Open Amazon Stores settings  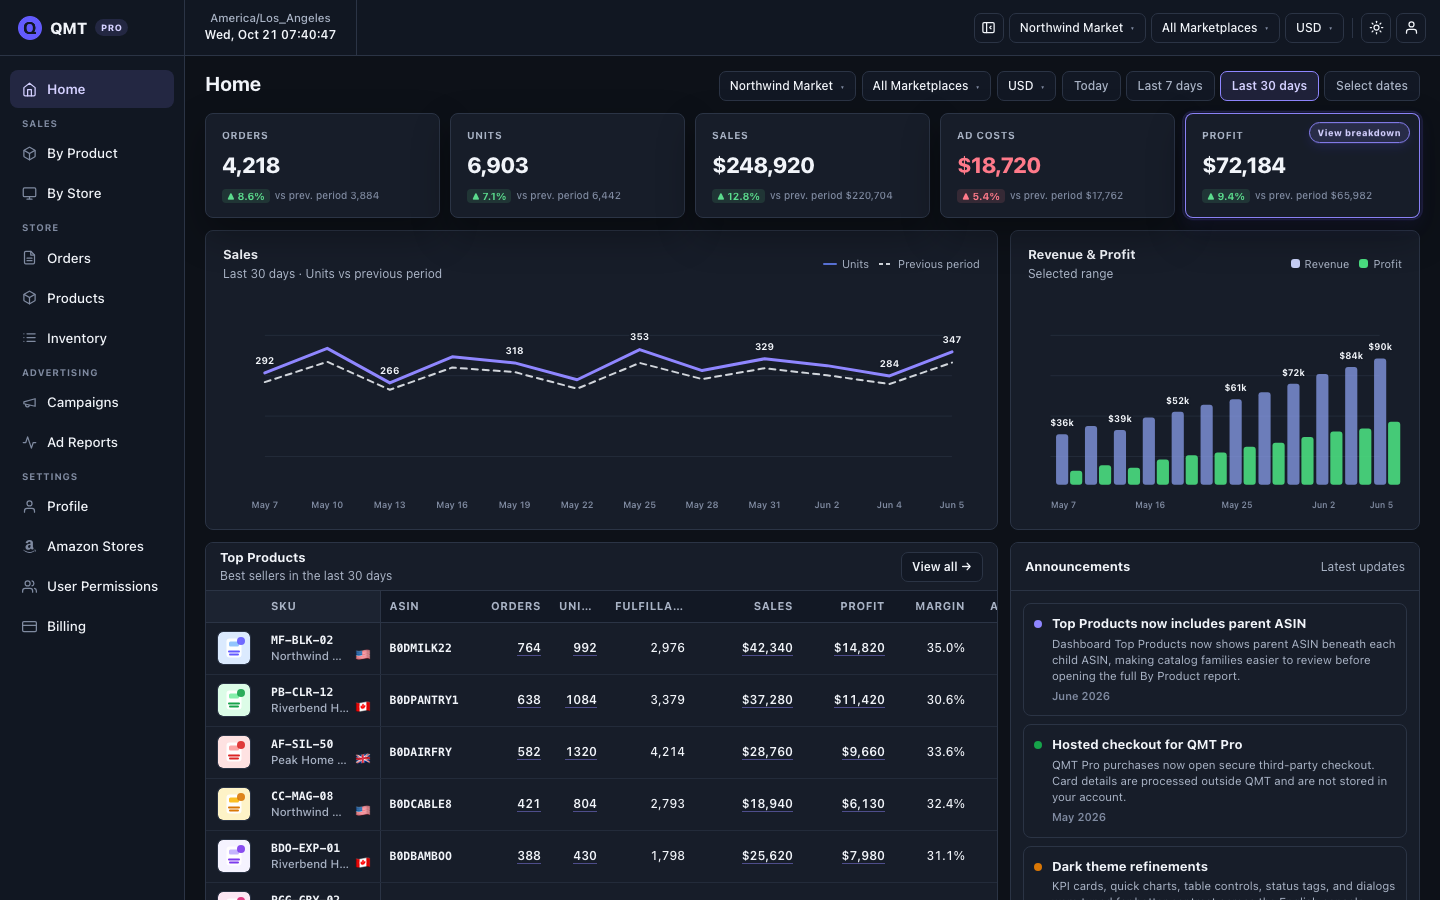92,546
